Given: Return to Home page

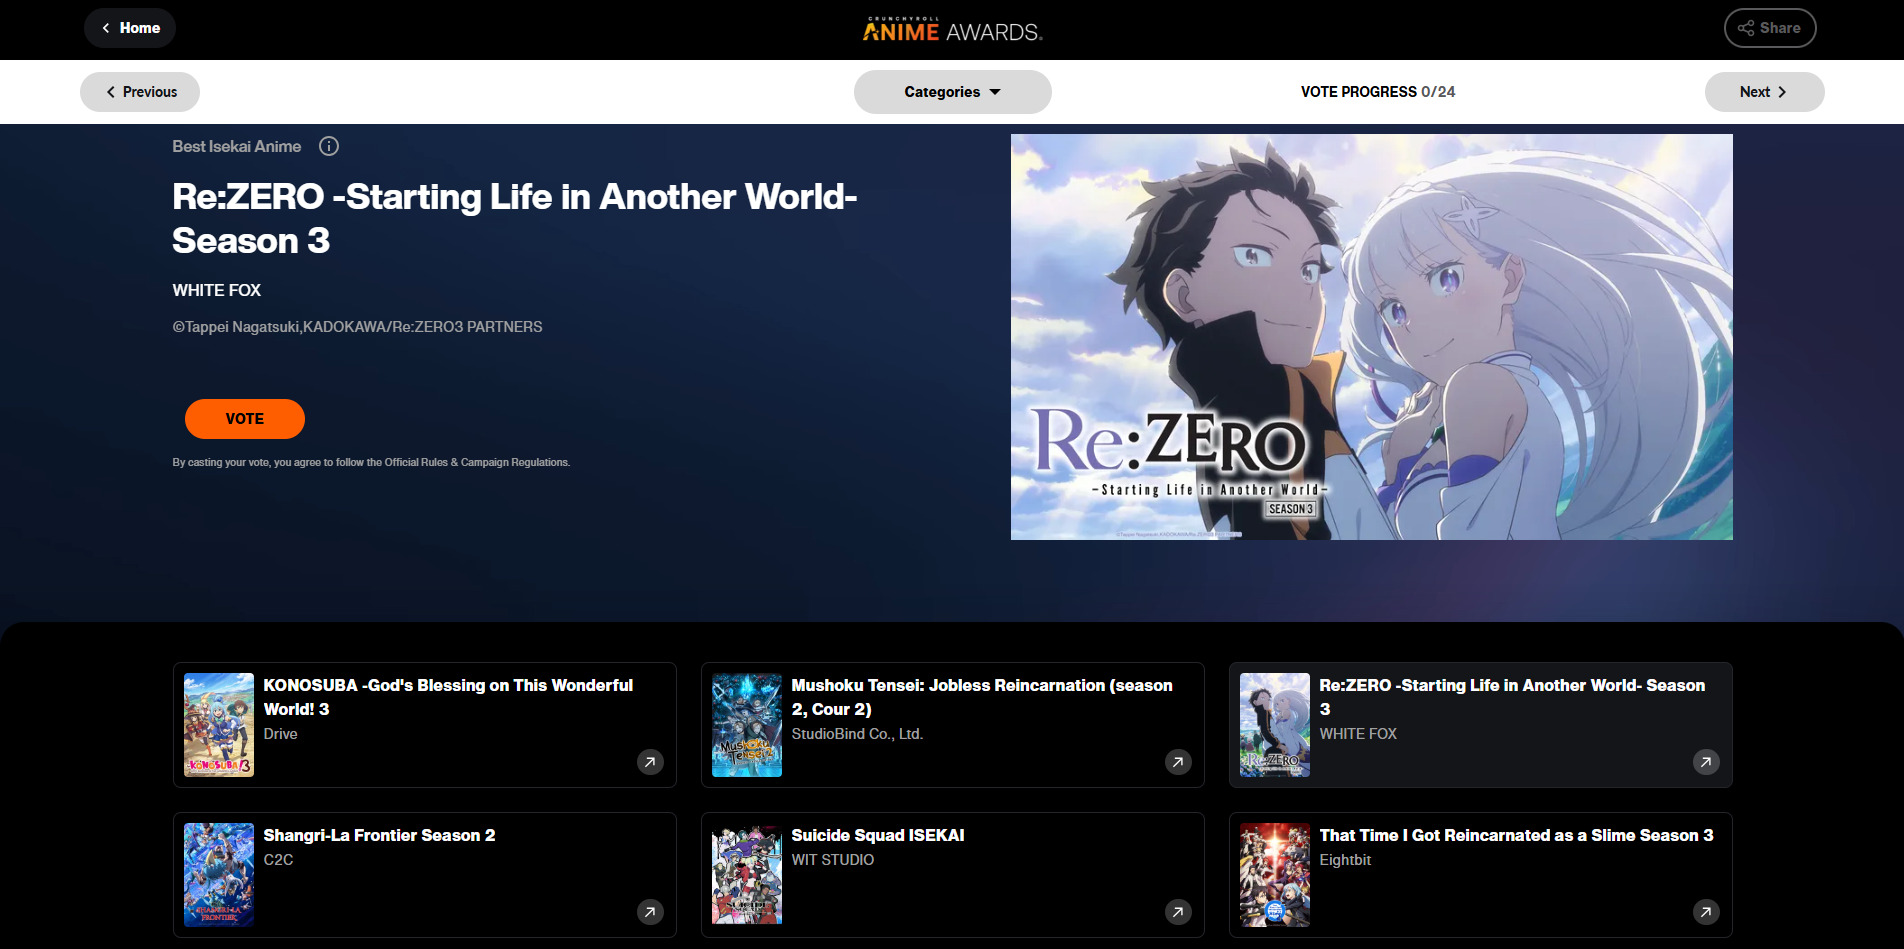Looking at the screenshot, I should click(130, 28).
